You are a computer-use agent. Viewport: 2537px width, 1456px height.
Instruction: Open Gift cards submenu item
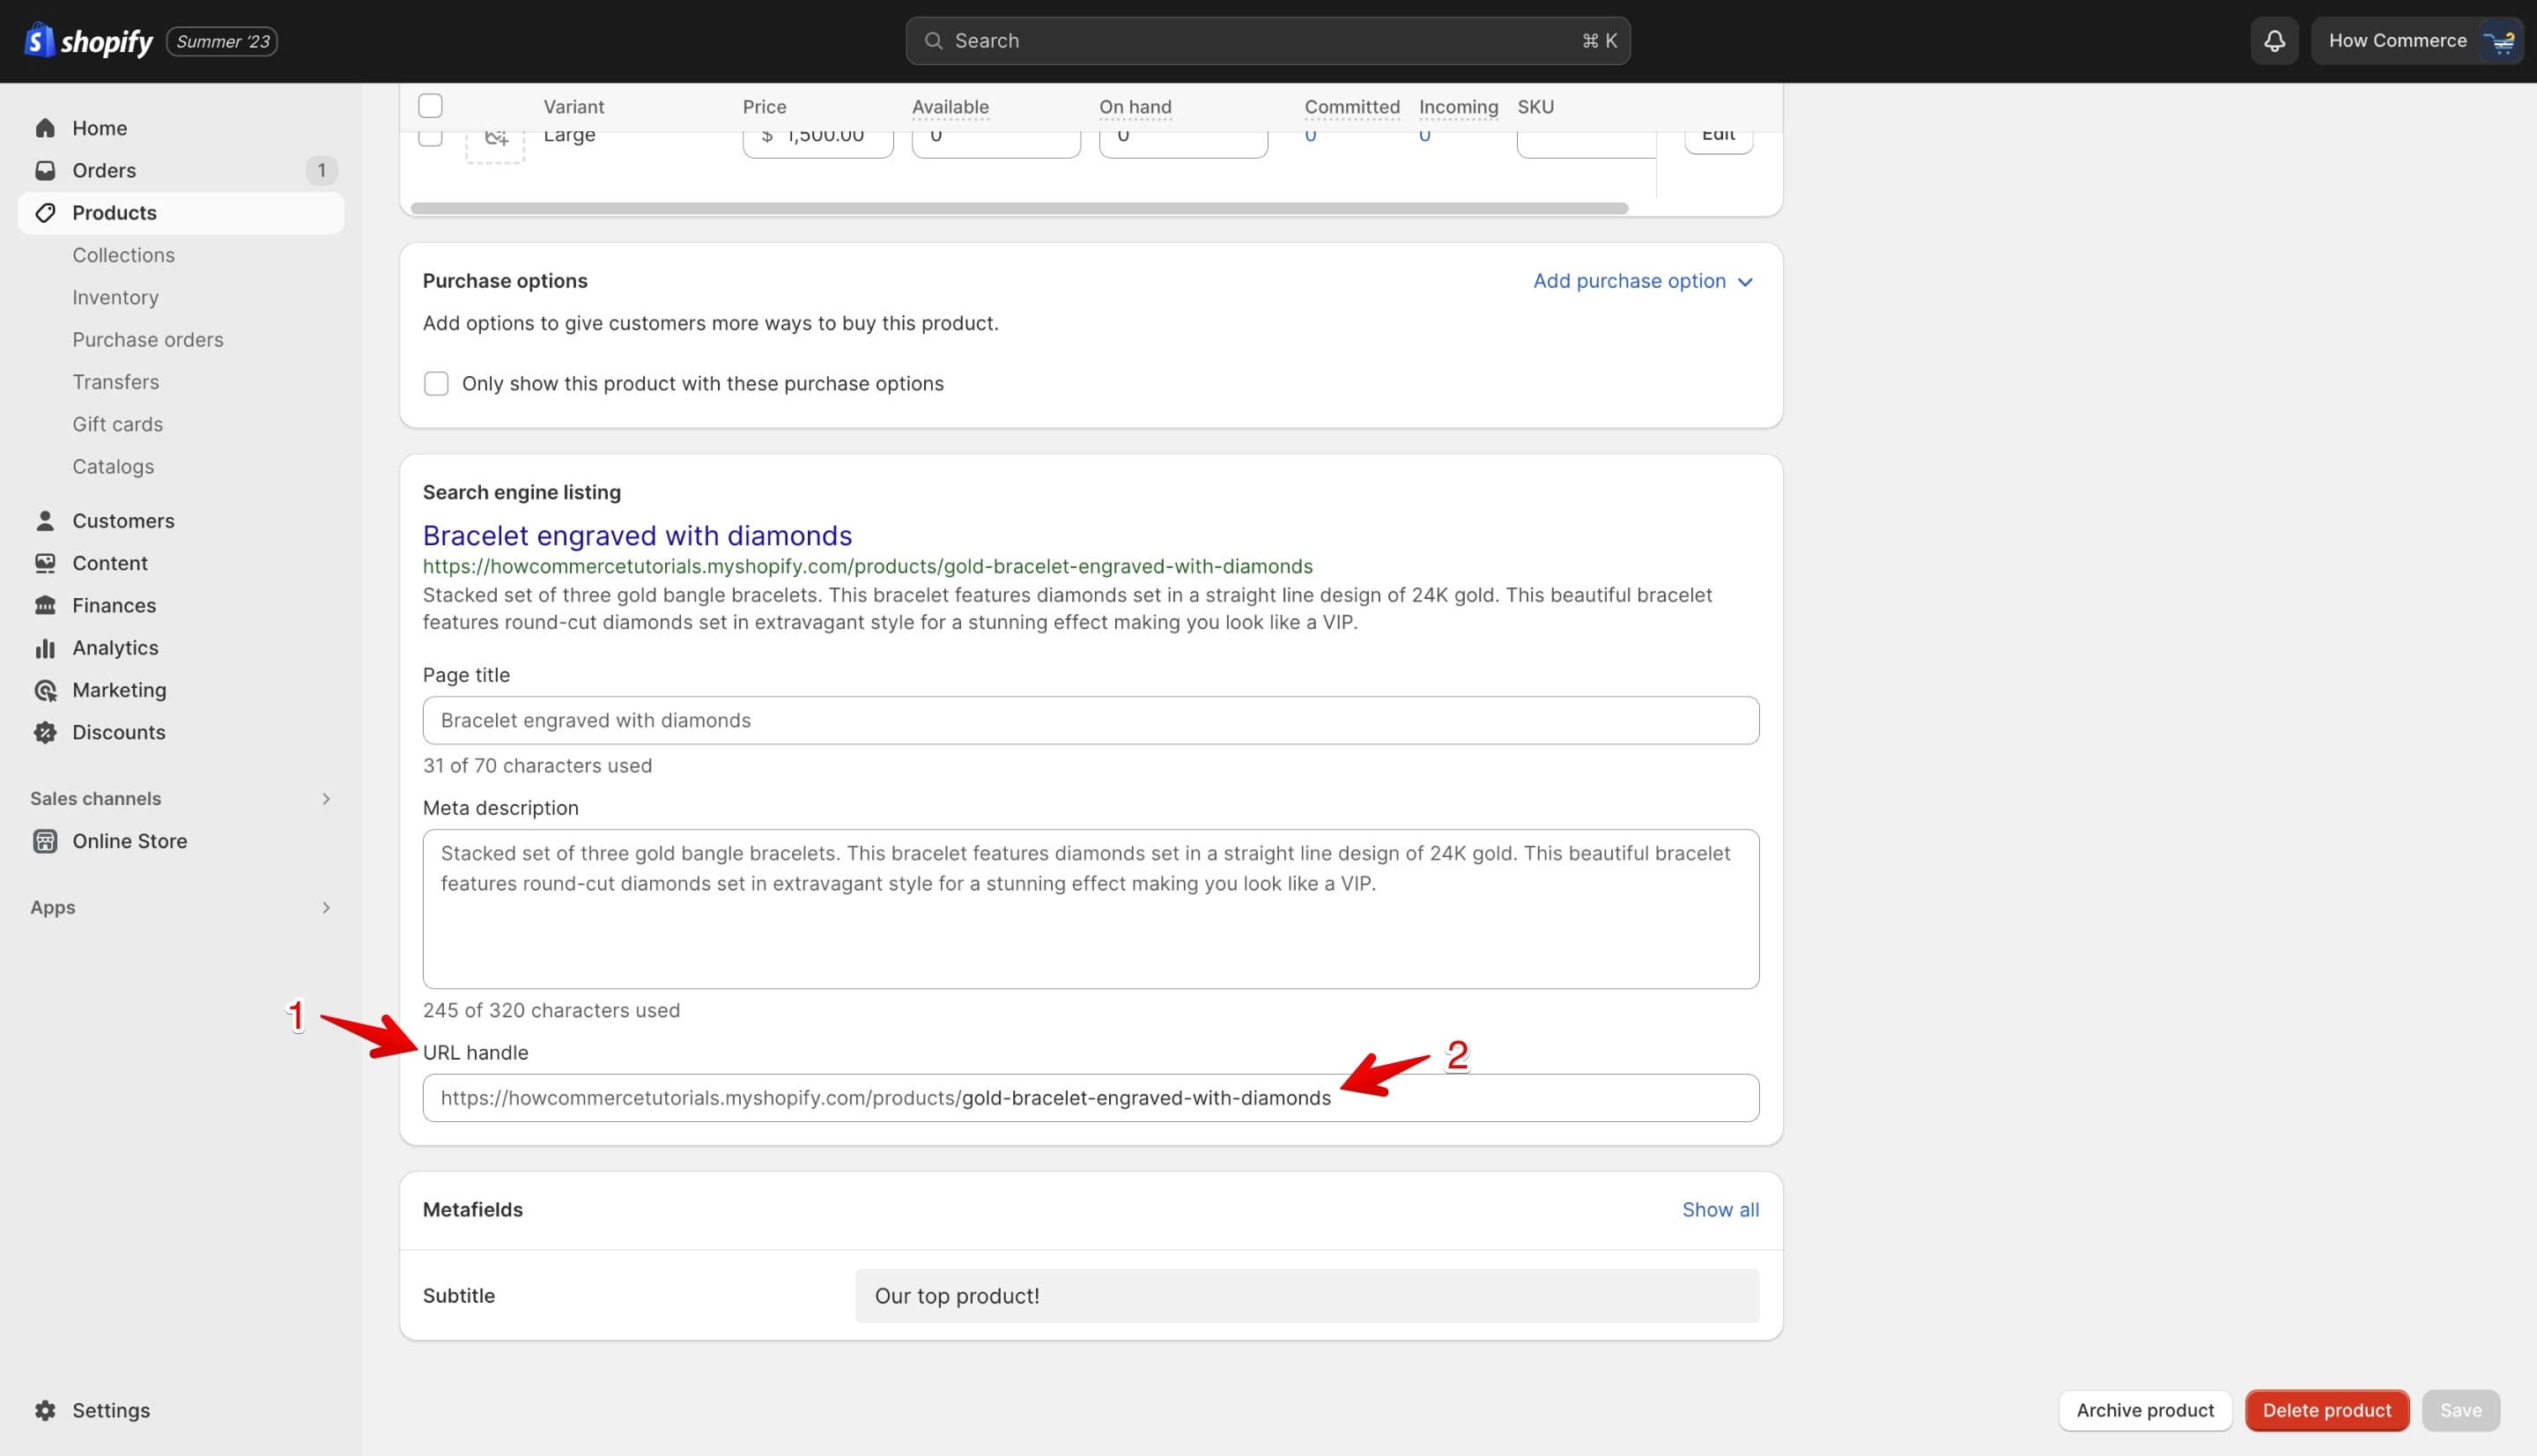pyautogui.click(x=117, y=424)
